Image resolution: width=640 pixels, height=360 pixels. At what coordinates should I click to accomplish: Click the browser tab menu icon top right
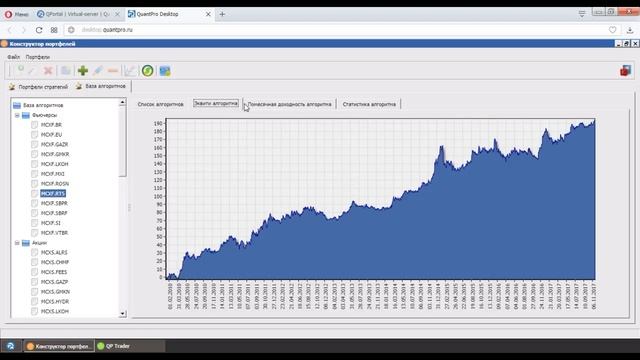pos(582,14)
